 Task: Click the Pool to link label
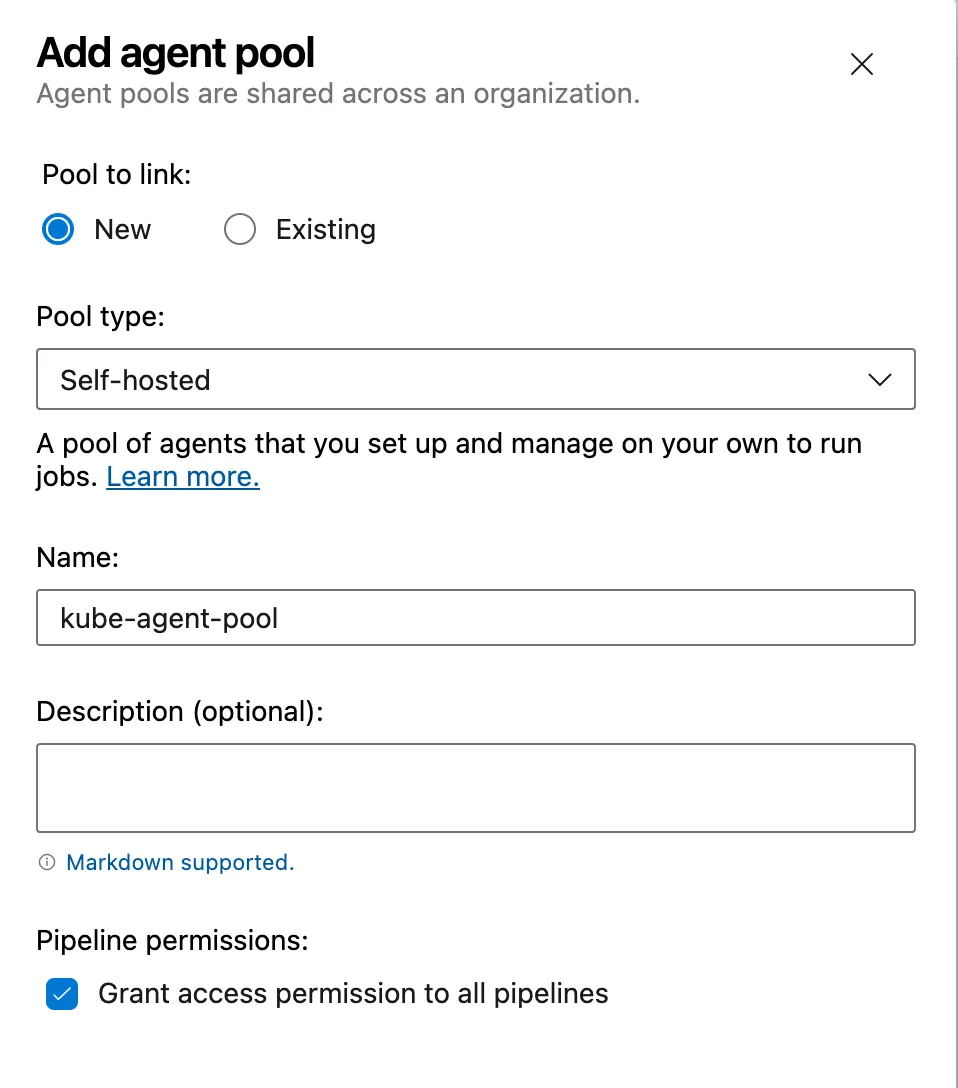click(x=116, y=174)
